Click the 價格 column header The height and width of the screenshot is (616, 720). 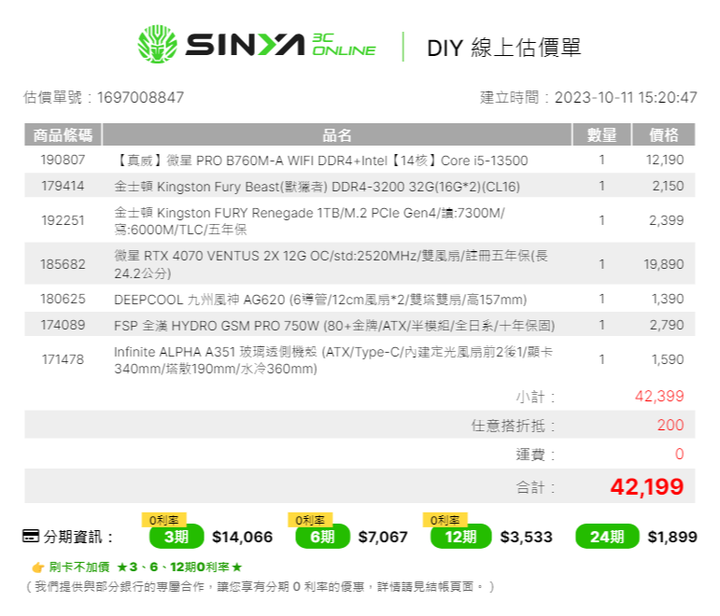pos(664,135)
